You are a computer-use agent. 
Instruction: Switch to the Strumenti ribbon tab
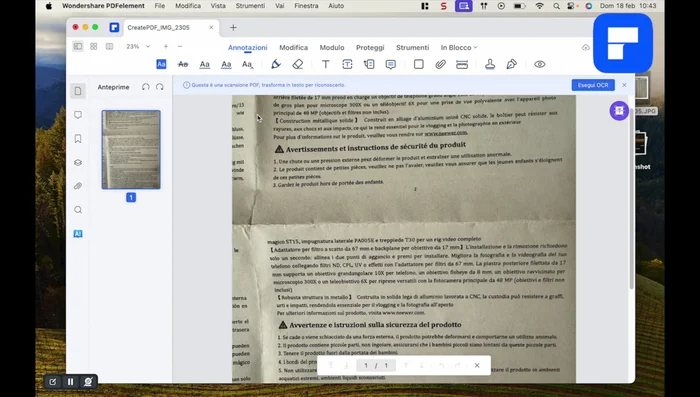[x=412, y=47]
